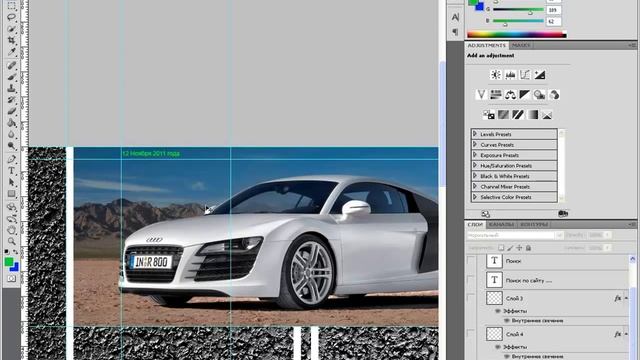
Task: Expand Selective Color Presets list
Action: point(475,197)
